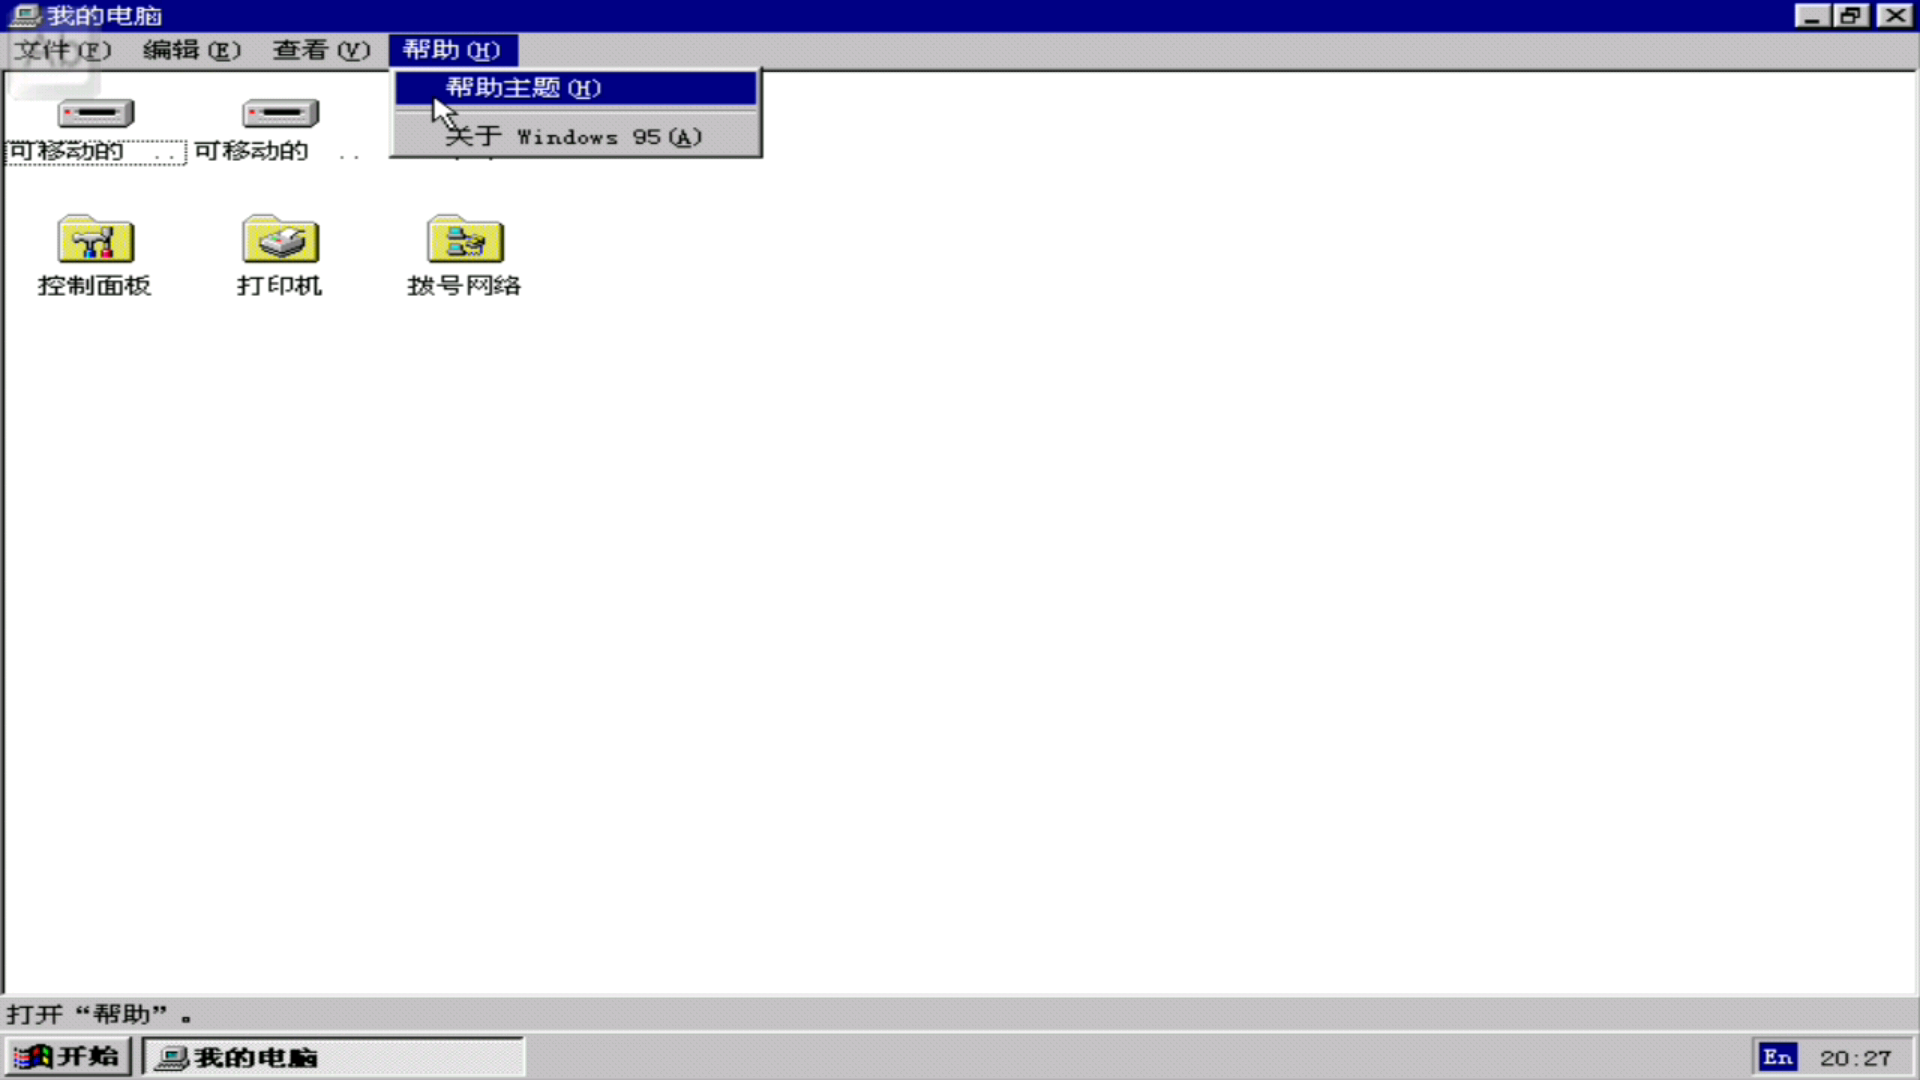This screenshot has height=1080, width=1920.
Task: Close the open 帮助(H) menu
Action: [x=452, y=50]
